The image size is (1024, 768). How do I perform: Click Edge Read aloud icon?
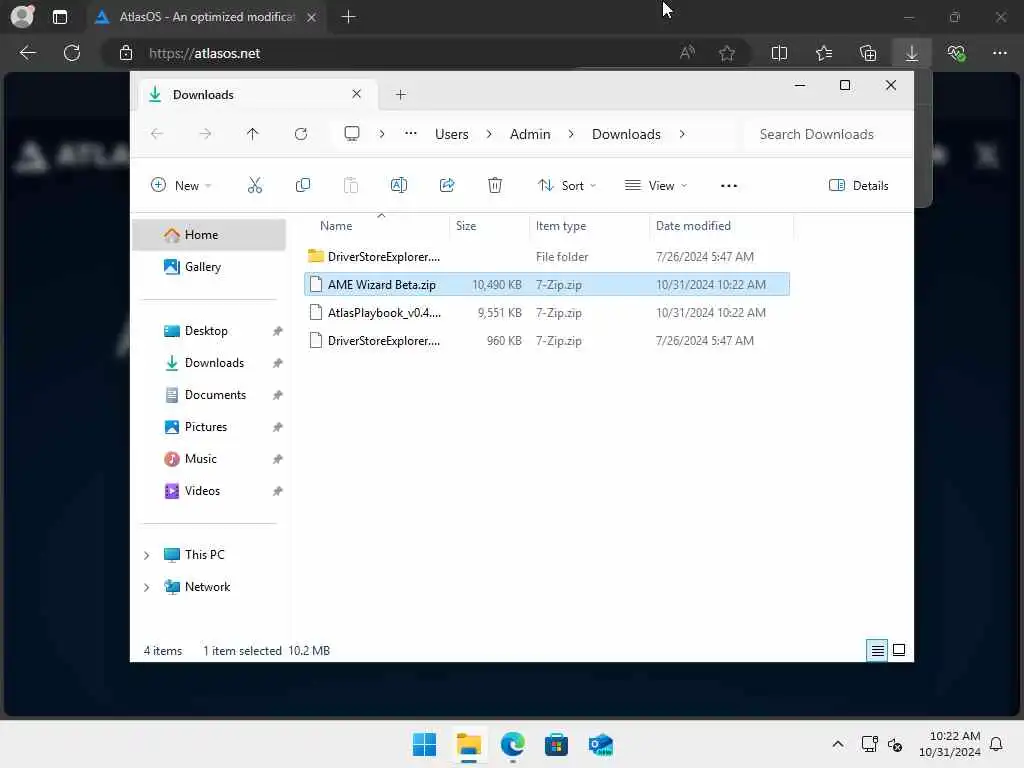(687, 53)
